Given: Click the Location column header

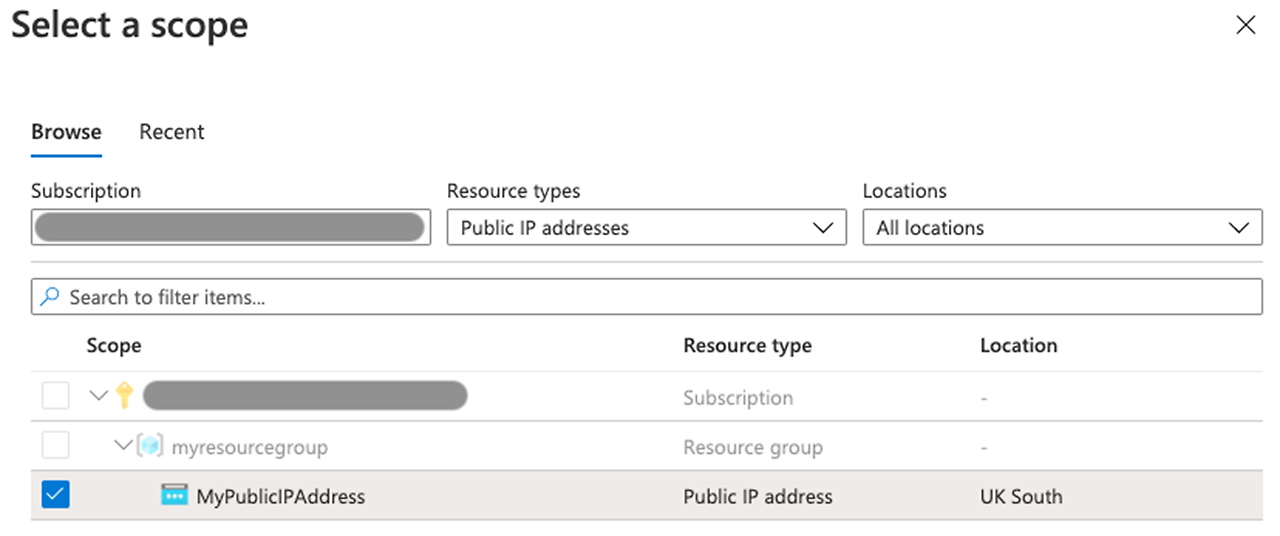Looking at the screenshot, I should tap(1019, 346).
